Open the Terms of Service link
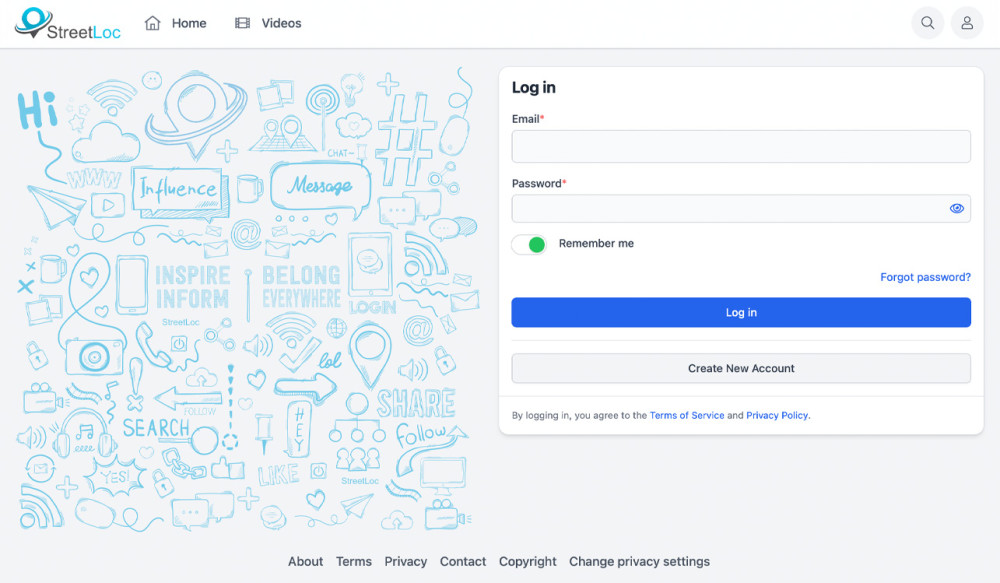The width and height of the screenshot is (1000, 583). click(687, 415)
